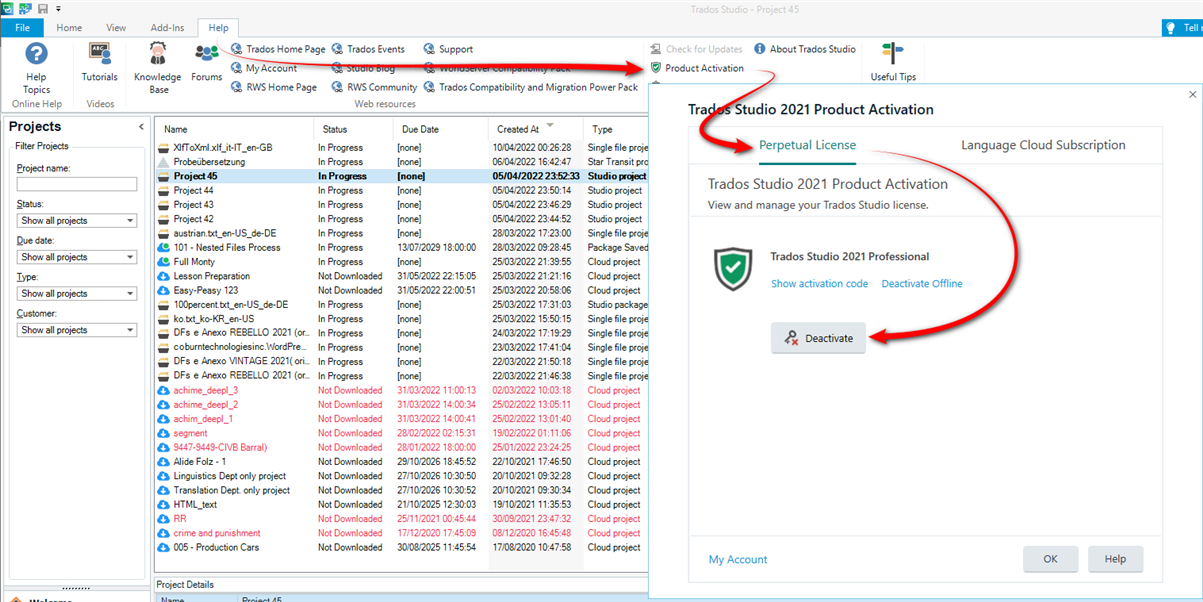Open RWS Home Page link

pyautogui.click(x=273, y=87)
